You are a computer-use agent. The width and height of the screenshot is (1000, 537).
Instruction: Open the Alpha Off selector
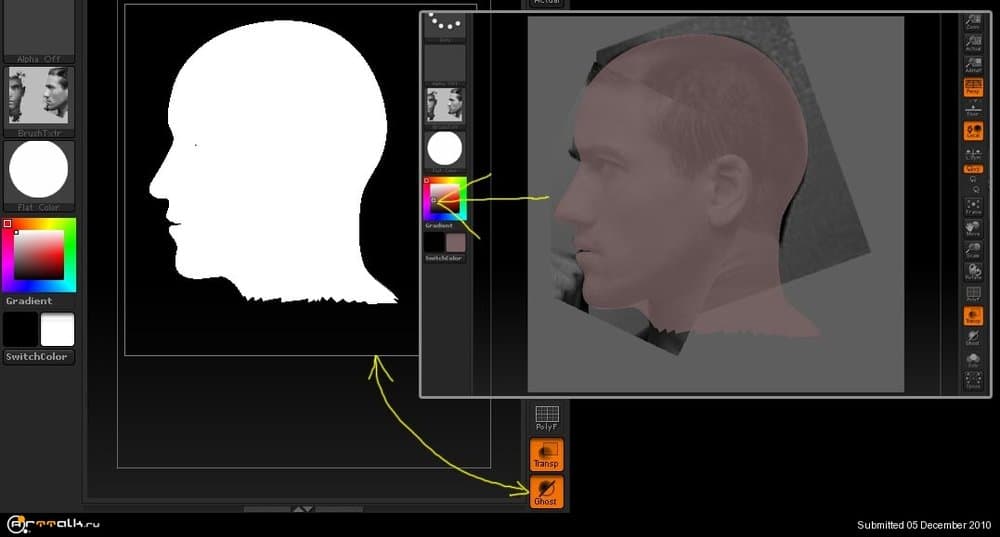click(x=38, y=31)
